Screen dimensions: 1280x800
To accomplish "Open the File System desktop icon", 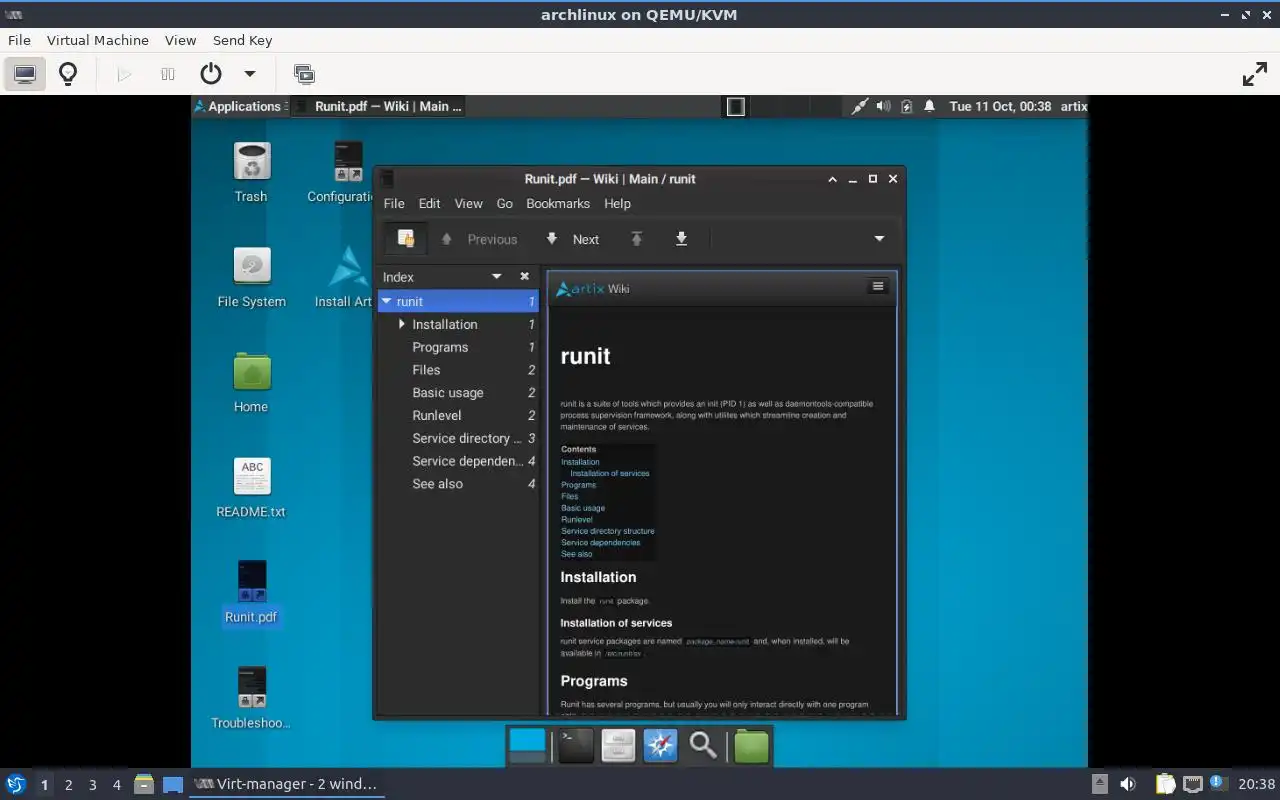I will (251, 277).
